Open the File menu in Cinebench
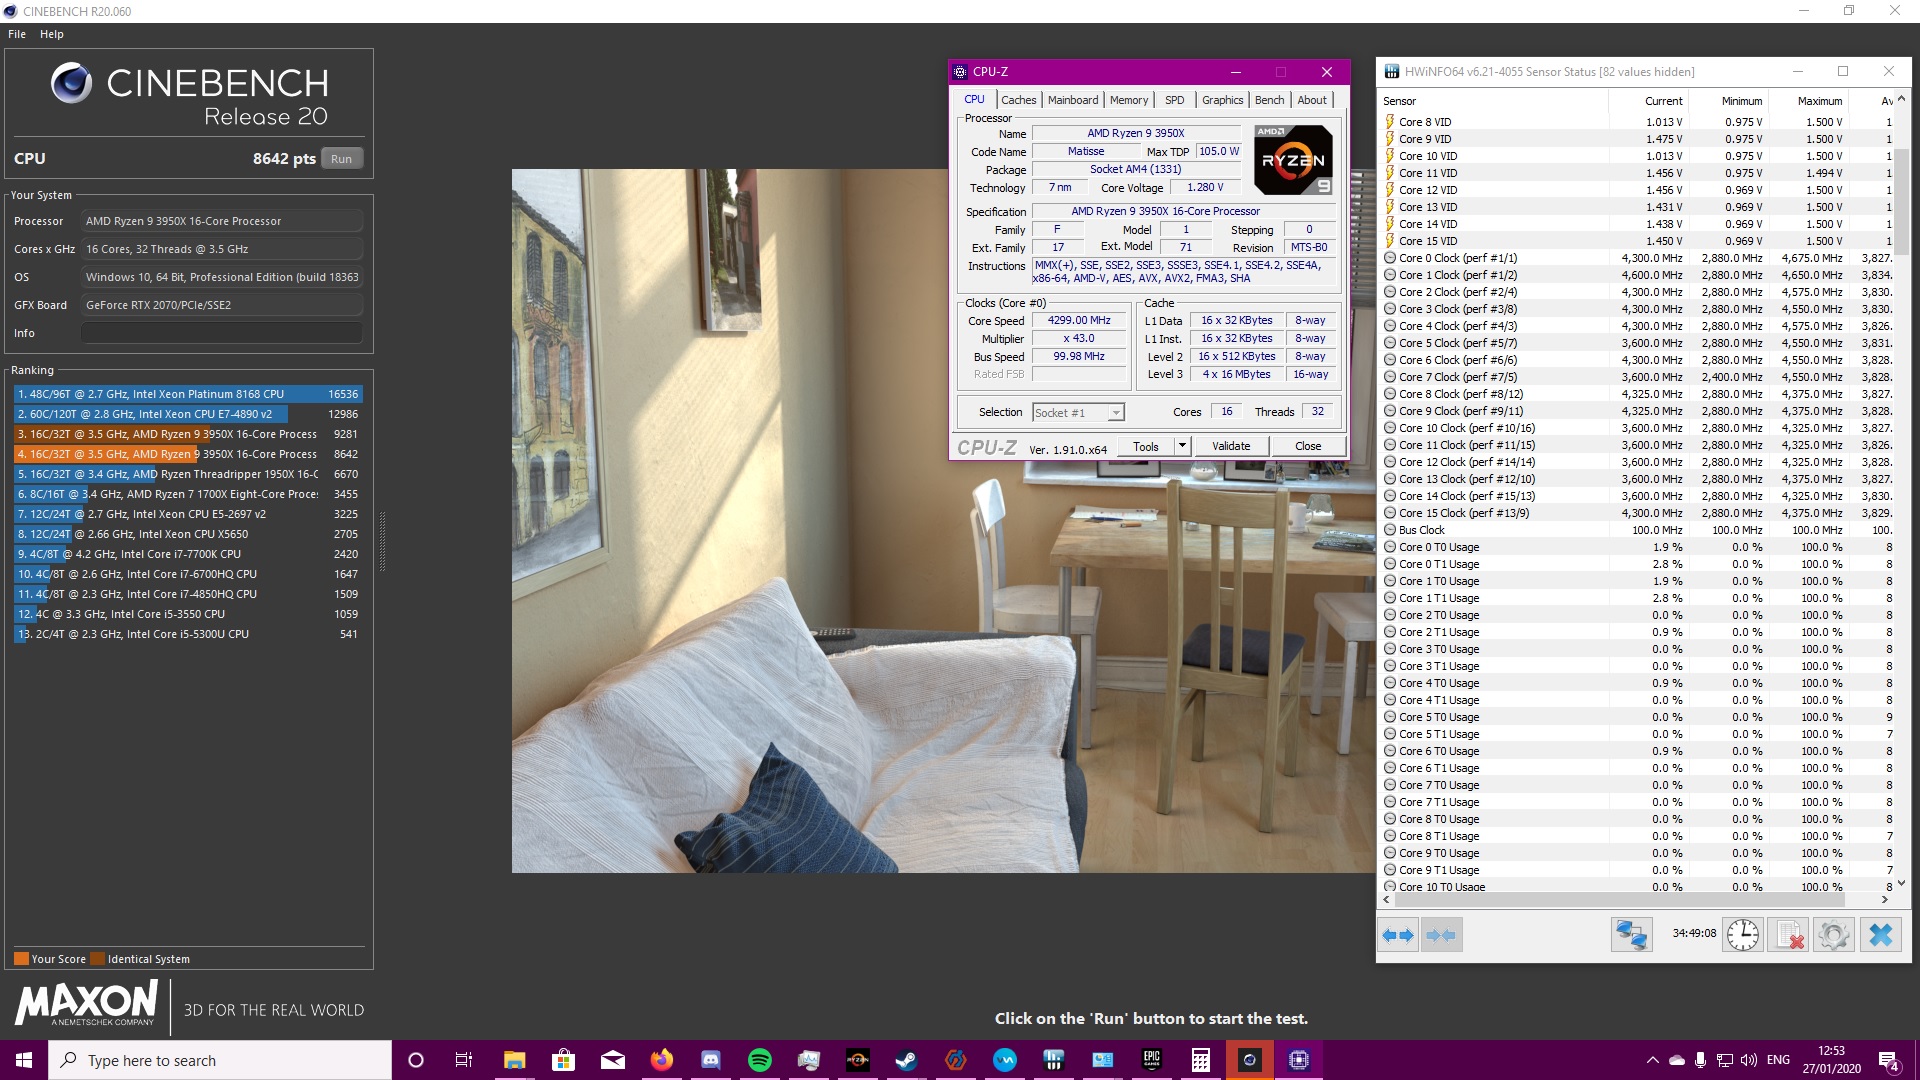The height and width of the screenshot is (1080, 1920). coord(17,34)
